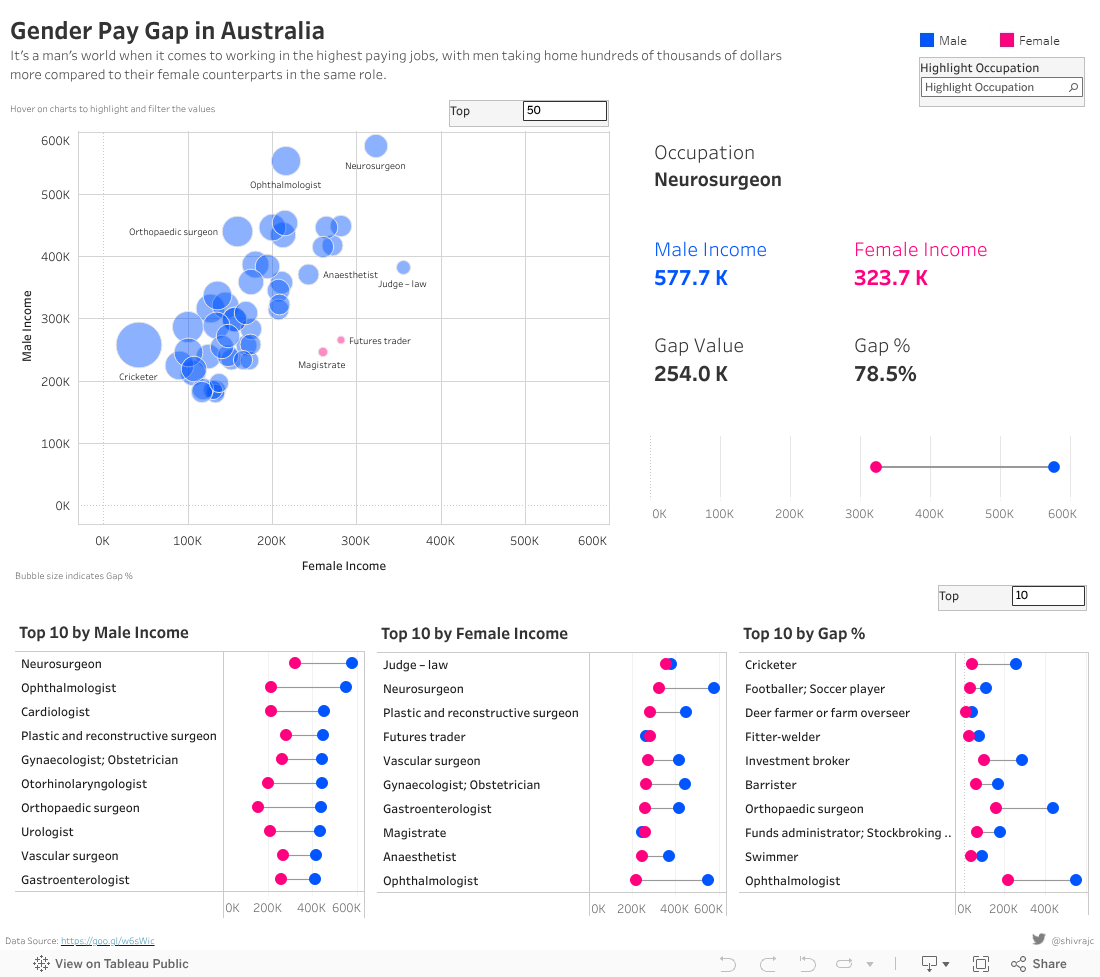Image resolution: width=1100 pixels, height=977 pixels.
Task: Select the Cricketer bubble in scatter plot
Action: pos(139,345)
